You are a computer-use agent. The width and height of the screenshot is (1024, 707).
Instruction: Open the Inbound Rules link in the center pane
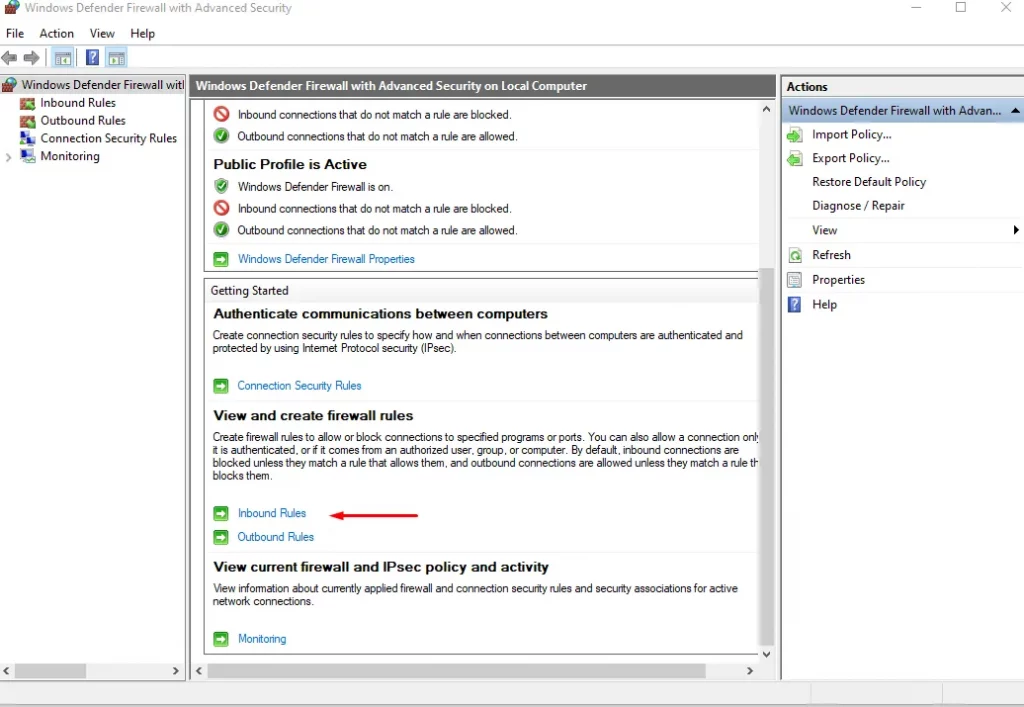272,513
